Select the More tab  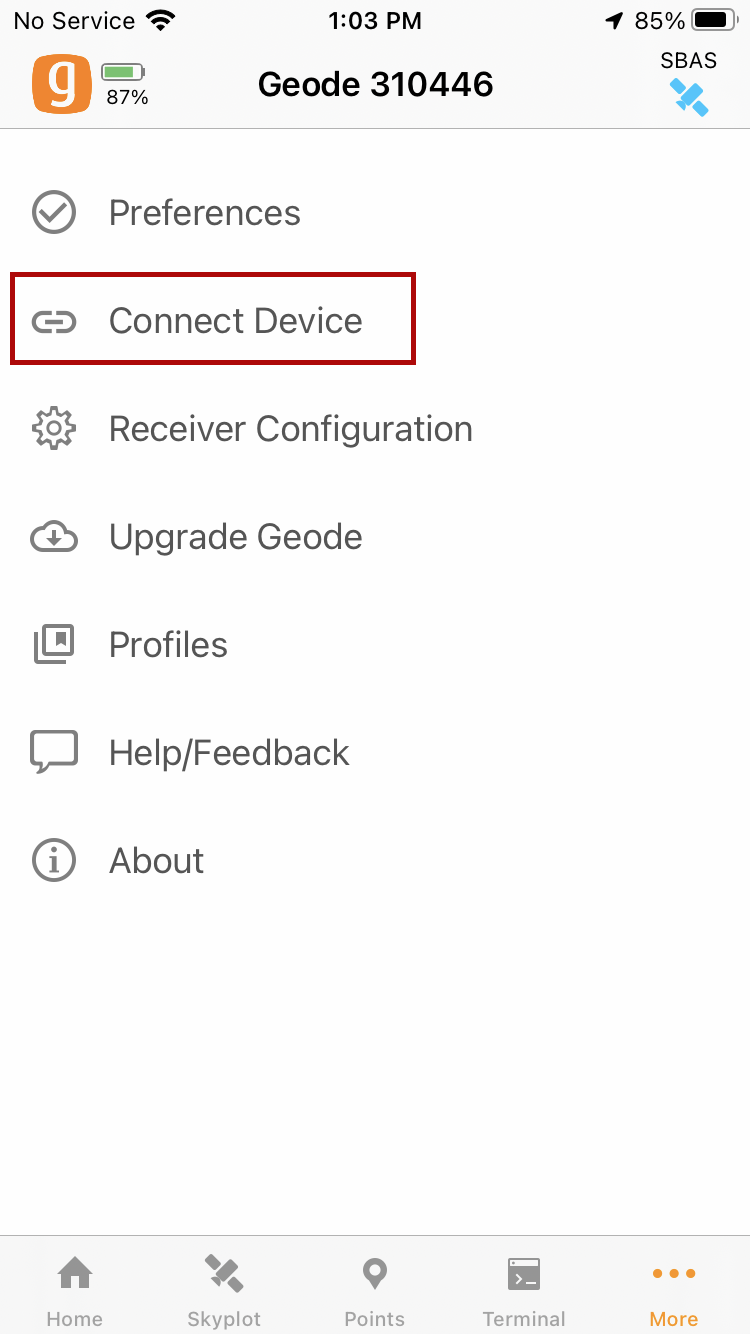[x=674, y=1290]
